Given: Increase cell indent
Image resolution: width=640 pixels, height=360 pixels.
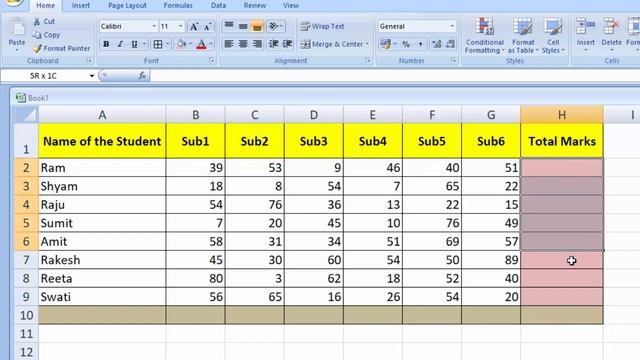Looking at the screenshot, I should [x=288, y=44].
